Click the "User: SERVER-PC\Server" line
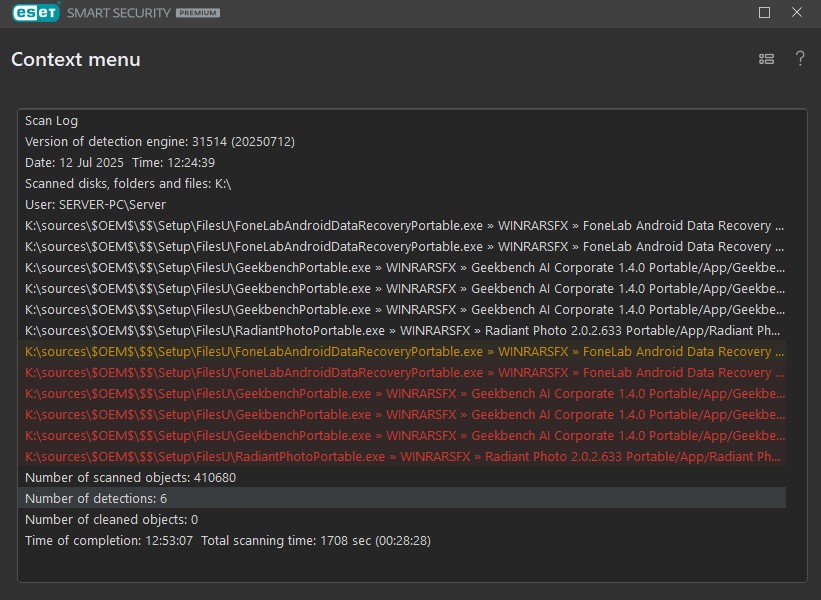 (402, 205)
